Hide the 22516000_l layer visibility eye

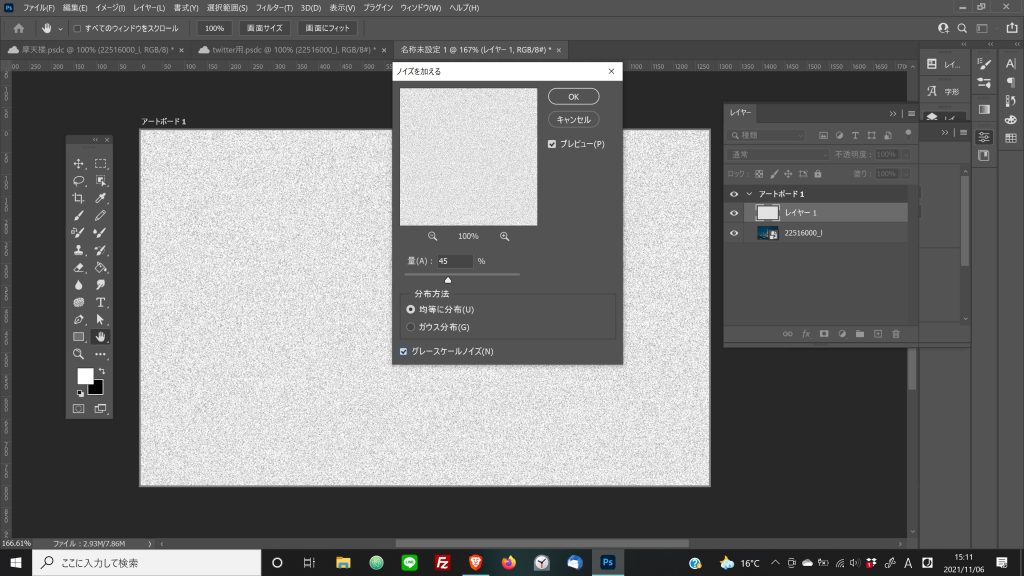pyautogui.click(x=734, y=233)
